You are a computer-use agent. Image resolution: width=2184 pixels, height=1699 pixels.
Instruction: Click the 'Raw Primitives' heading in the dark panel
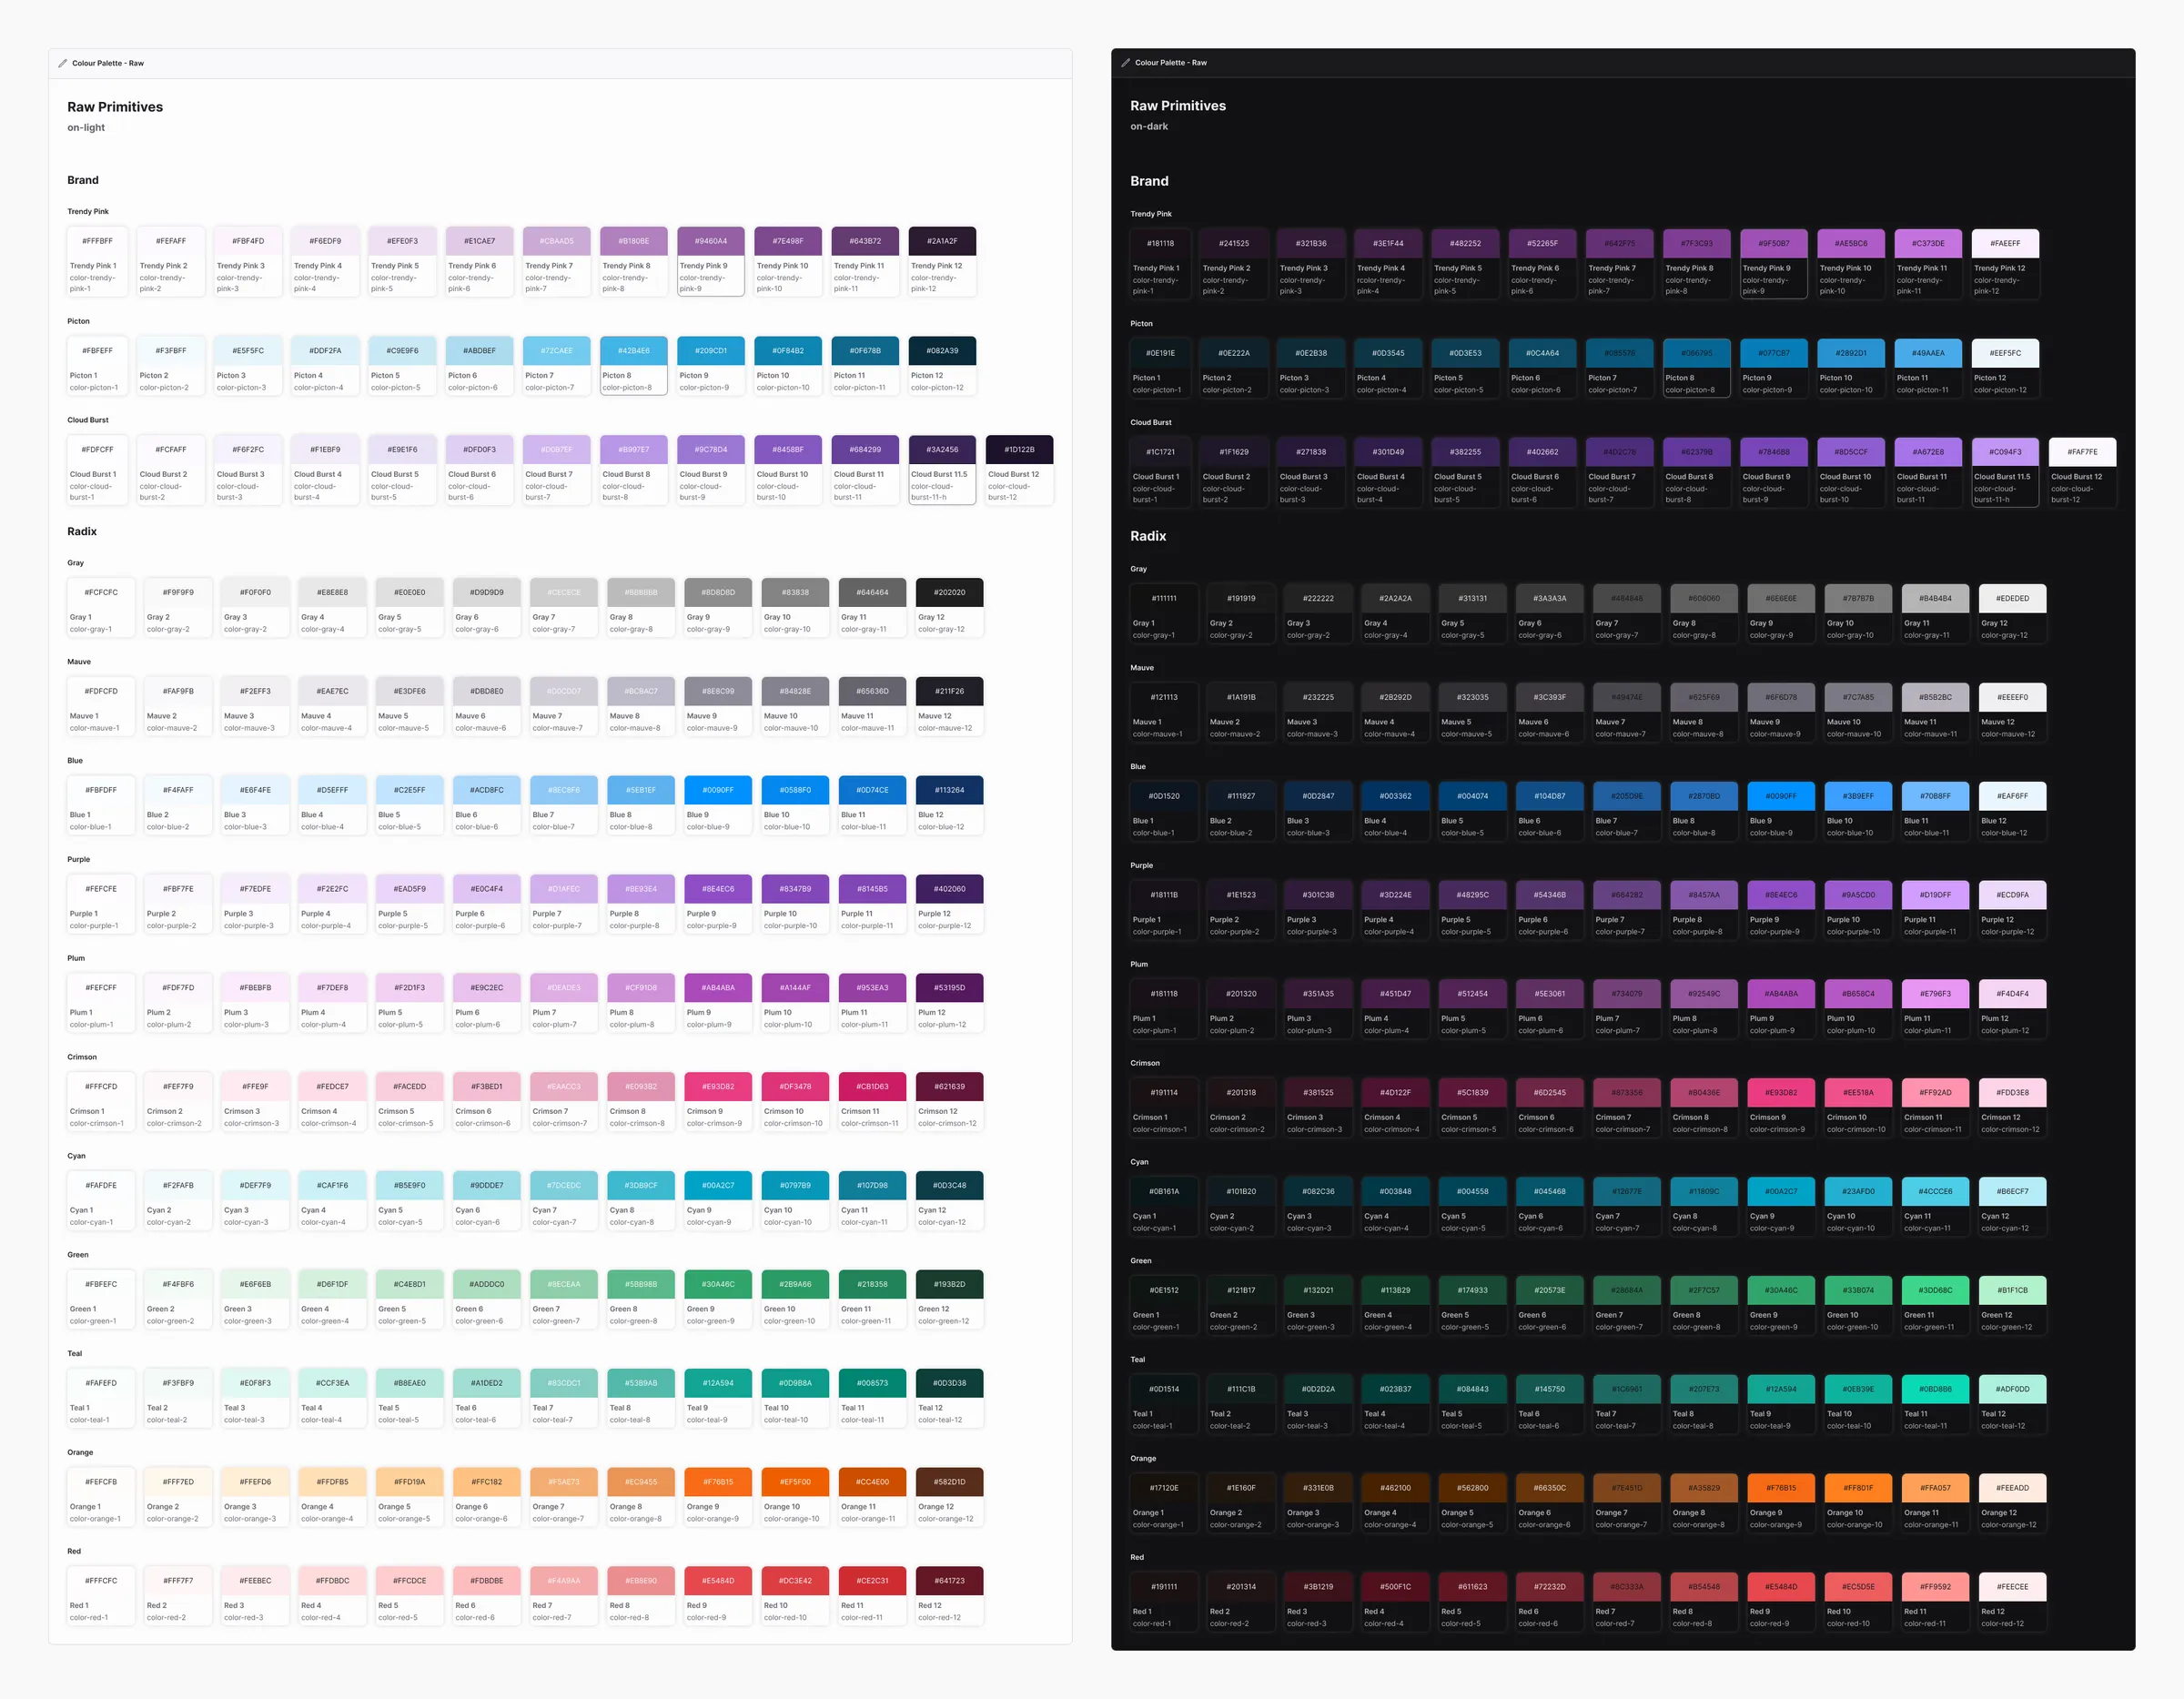(1178, 106)
